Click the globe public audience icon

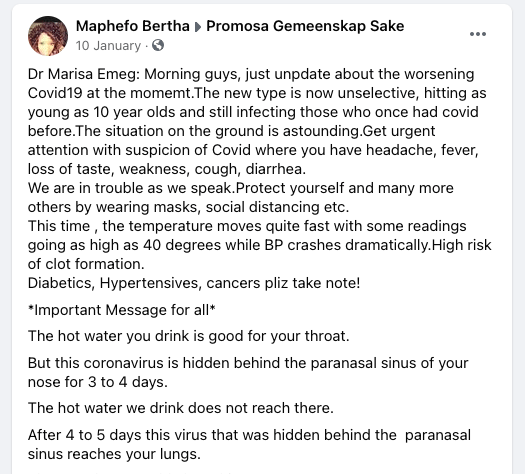pyautogui.click(x=158, y=45)
